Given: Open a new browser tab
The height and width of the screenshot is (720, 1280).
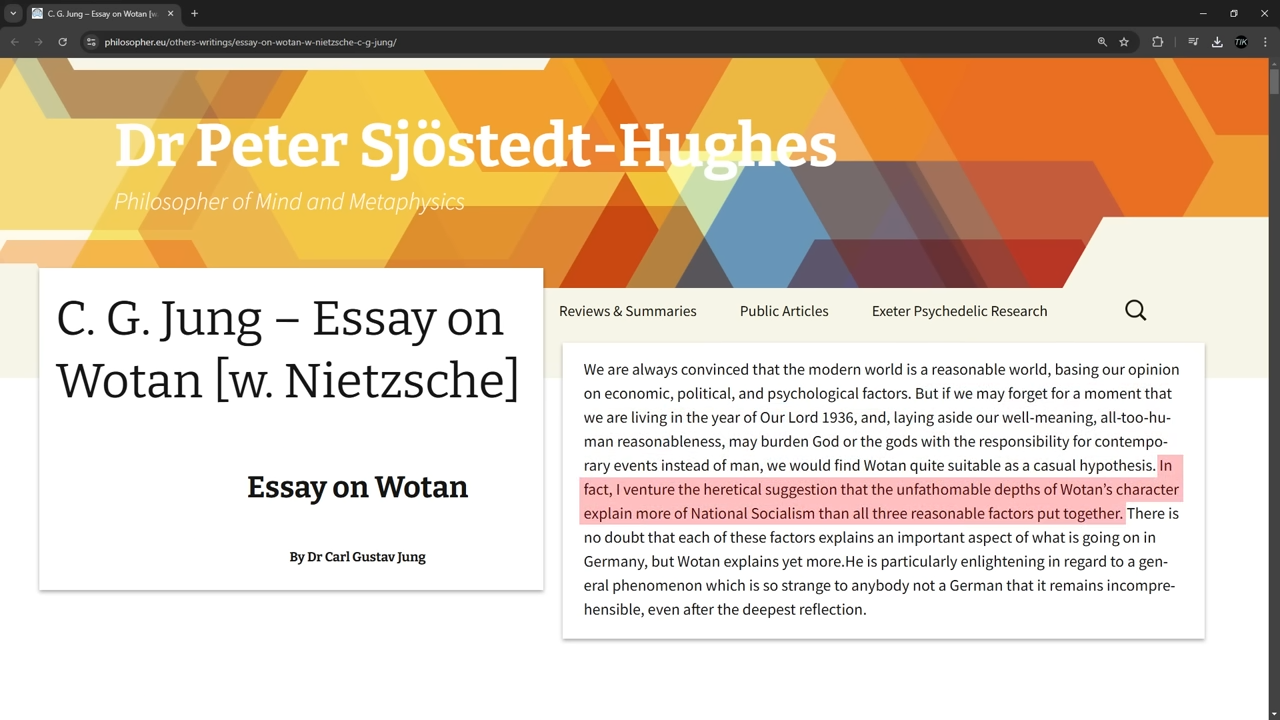Looking at the screenshot, I should pos(194,14).
